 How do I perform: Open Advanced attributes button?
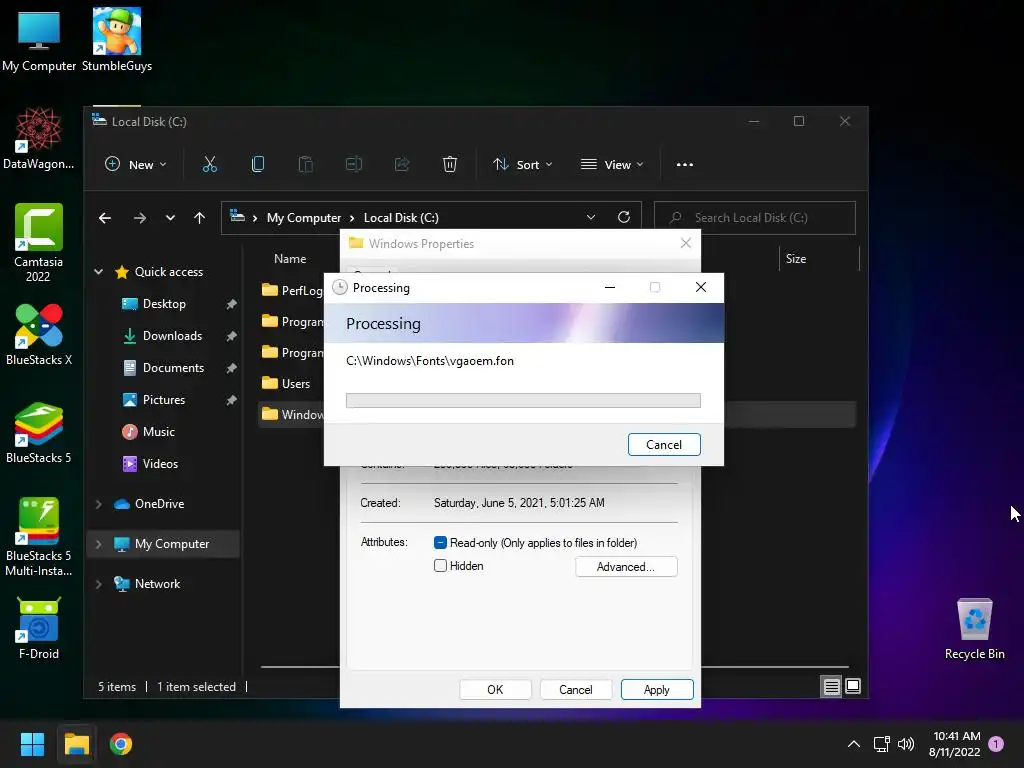pos(626,566)
